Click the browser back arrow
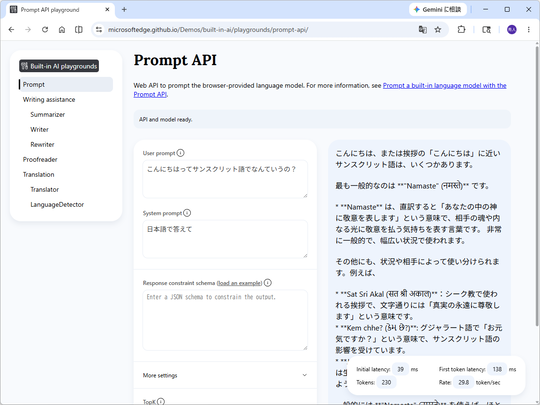 pos(11,30)
